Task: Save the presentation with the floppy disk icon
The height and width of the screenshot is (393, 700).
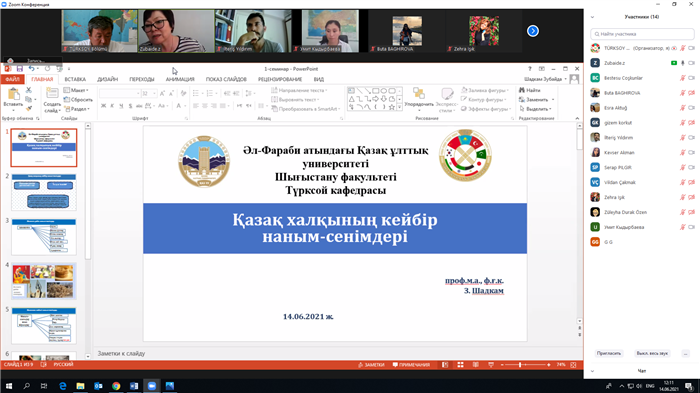Action: [20, 68]
